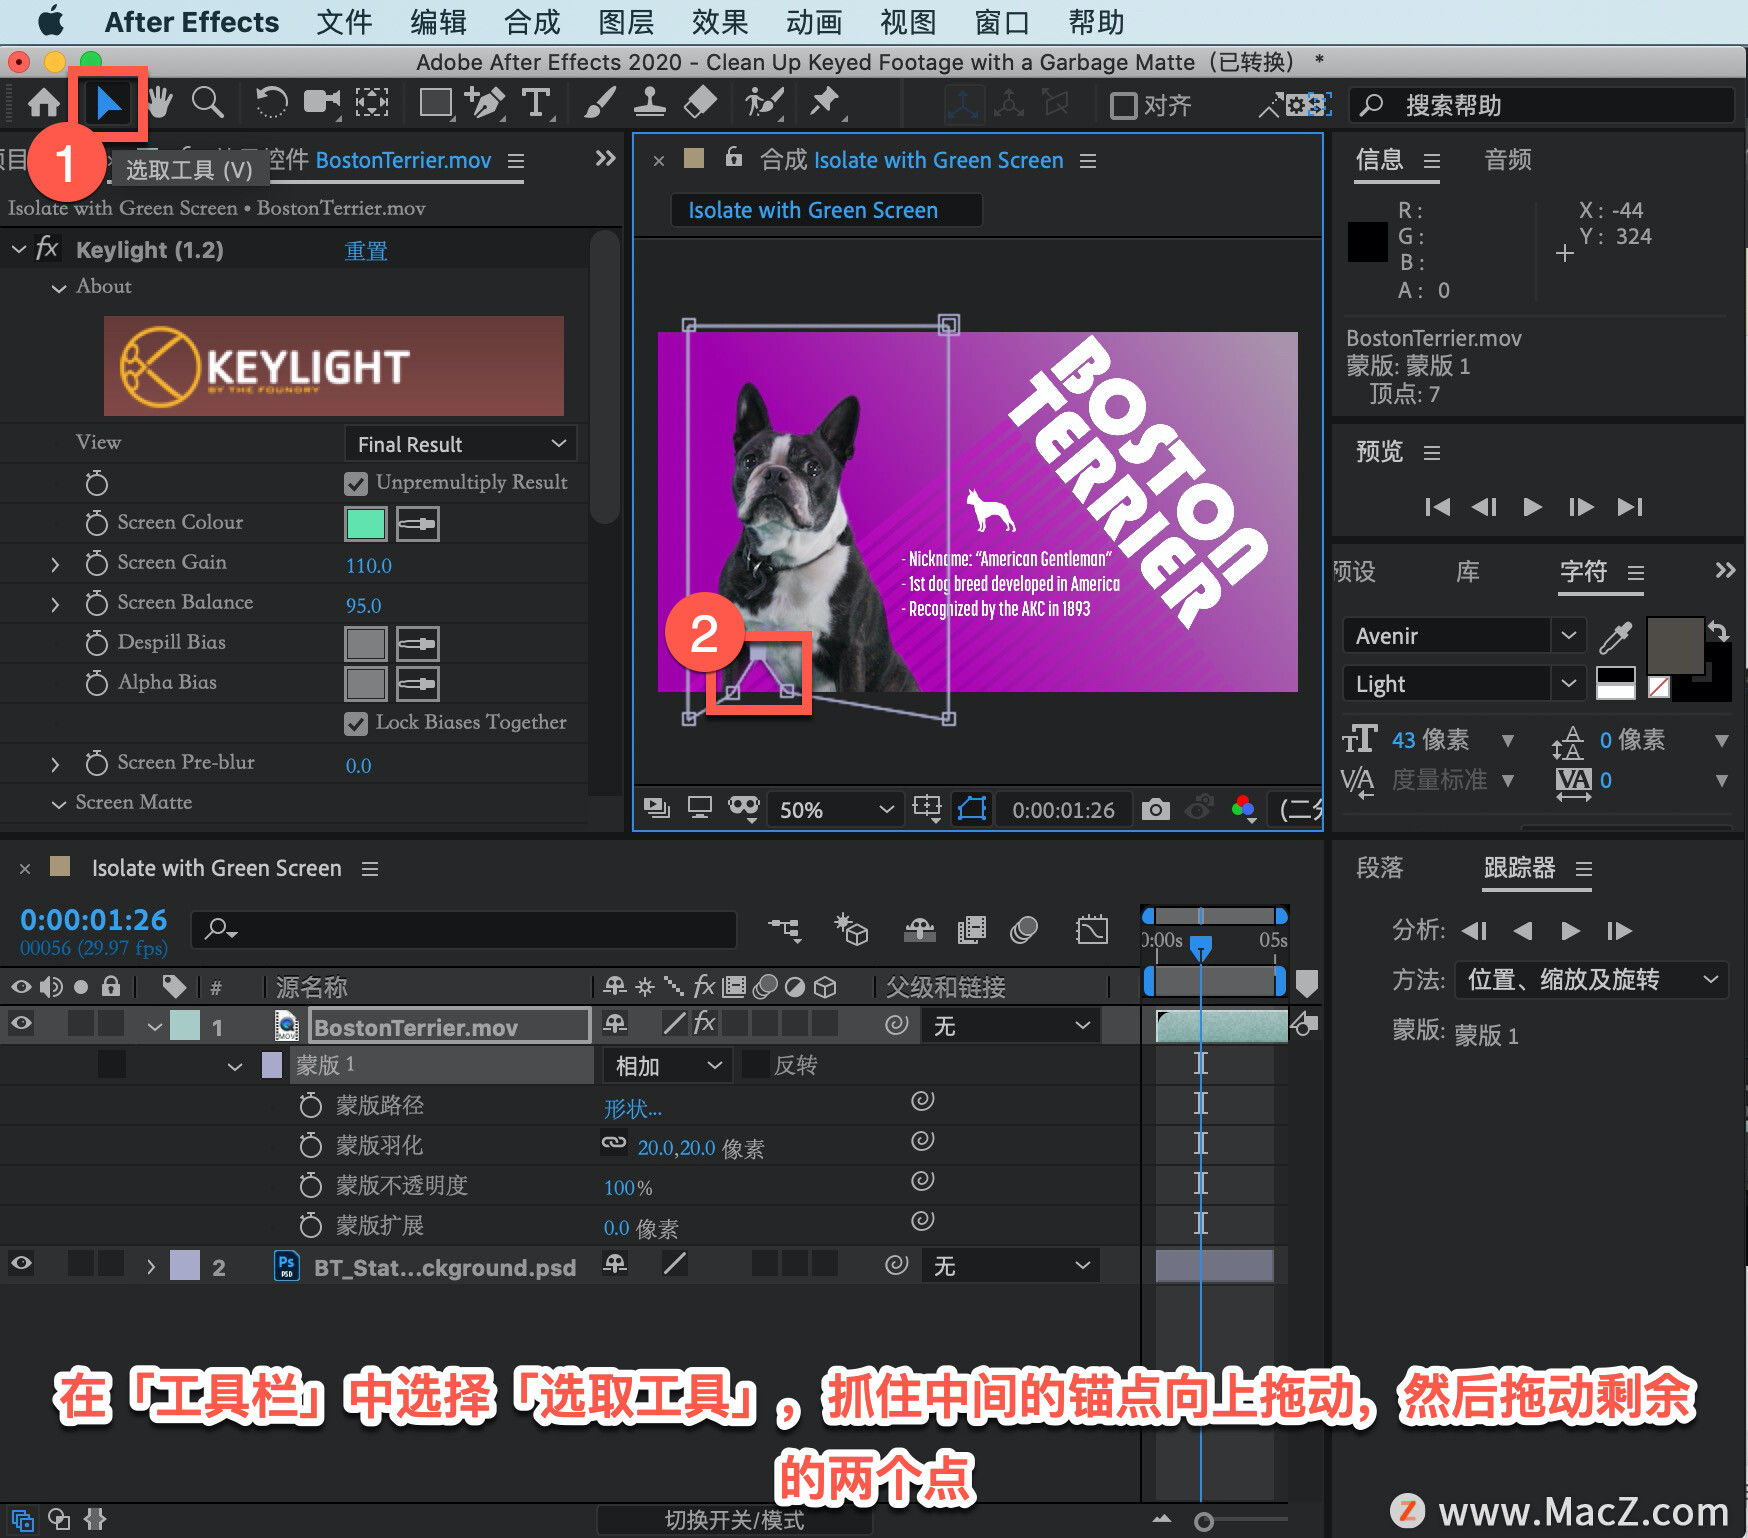This screenshot has width=1748, height=1538.
Task: Click the timeline search input field
Action: pos(464,930)
